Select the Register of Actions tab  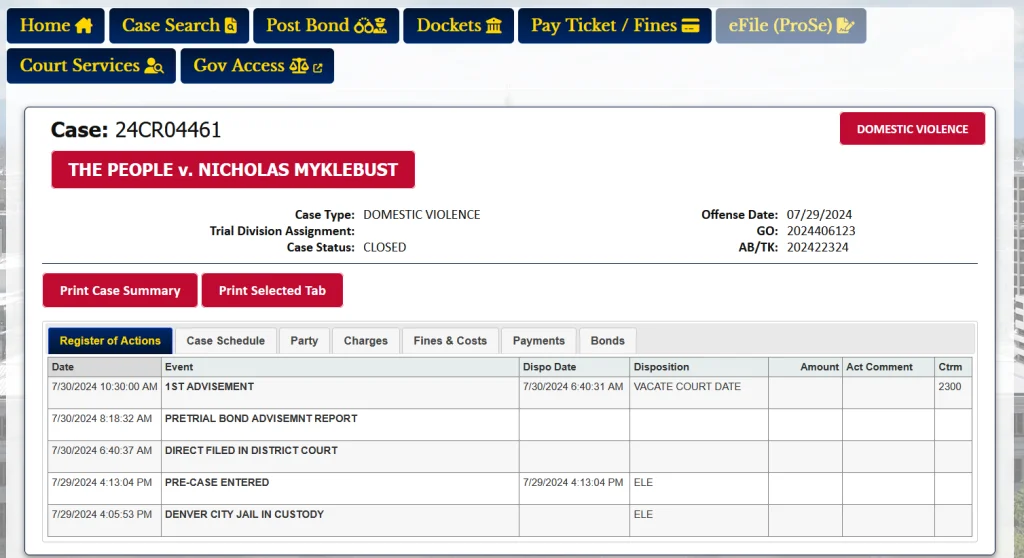point(110,341)
